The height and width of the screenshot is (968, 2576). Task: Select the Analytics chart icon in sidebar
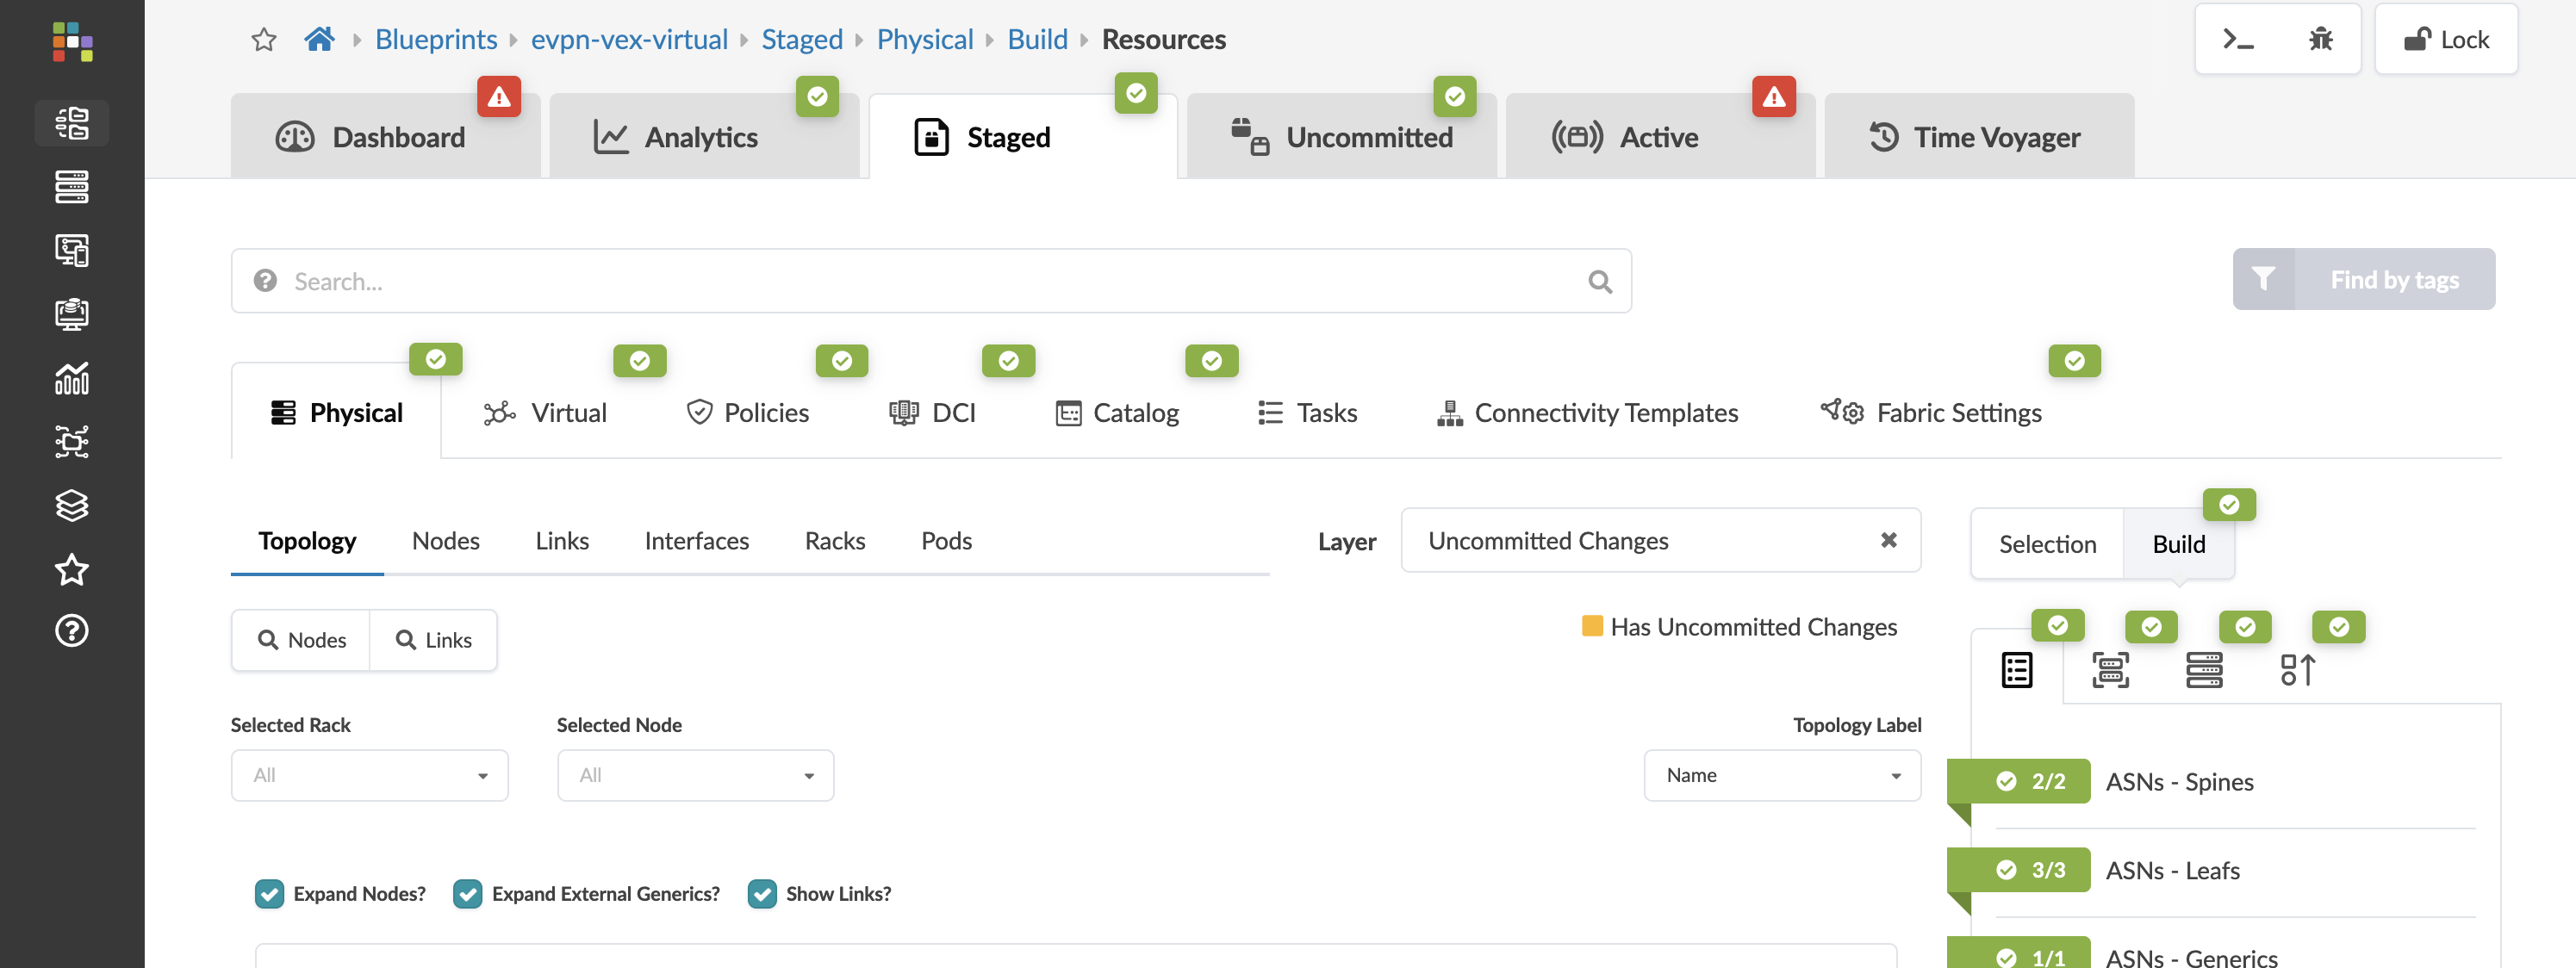click(71, 378)
